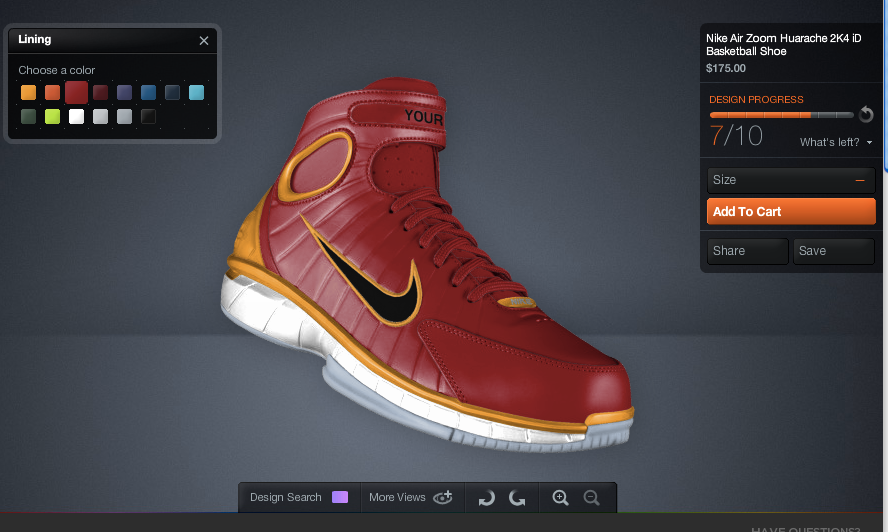Click the YOUR text on ankle strap
This screenshot has height=532, width=888.
pyautogui.click(x=424, y=117)
